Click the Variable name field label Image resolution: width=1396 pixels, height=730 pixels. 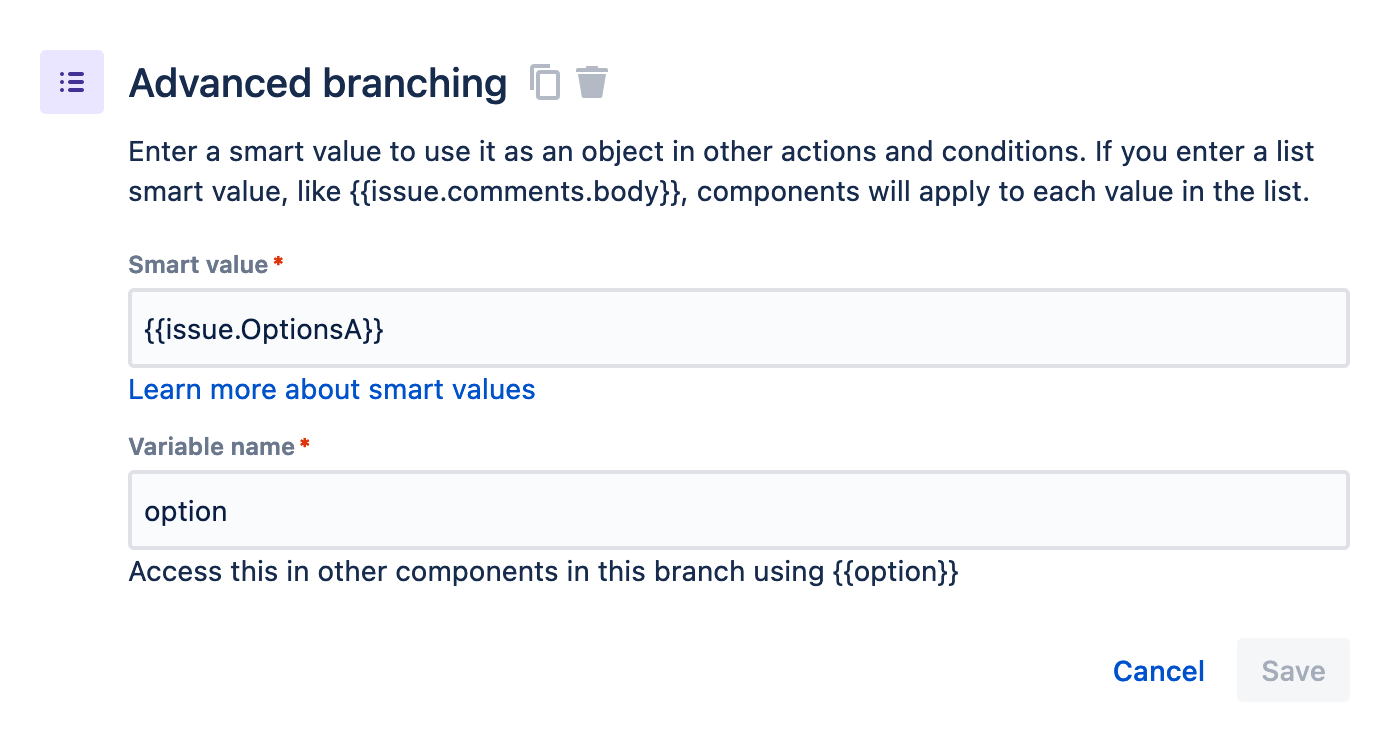pos(211,447)
